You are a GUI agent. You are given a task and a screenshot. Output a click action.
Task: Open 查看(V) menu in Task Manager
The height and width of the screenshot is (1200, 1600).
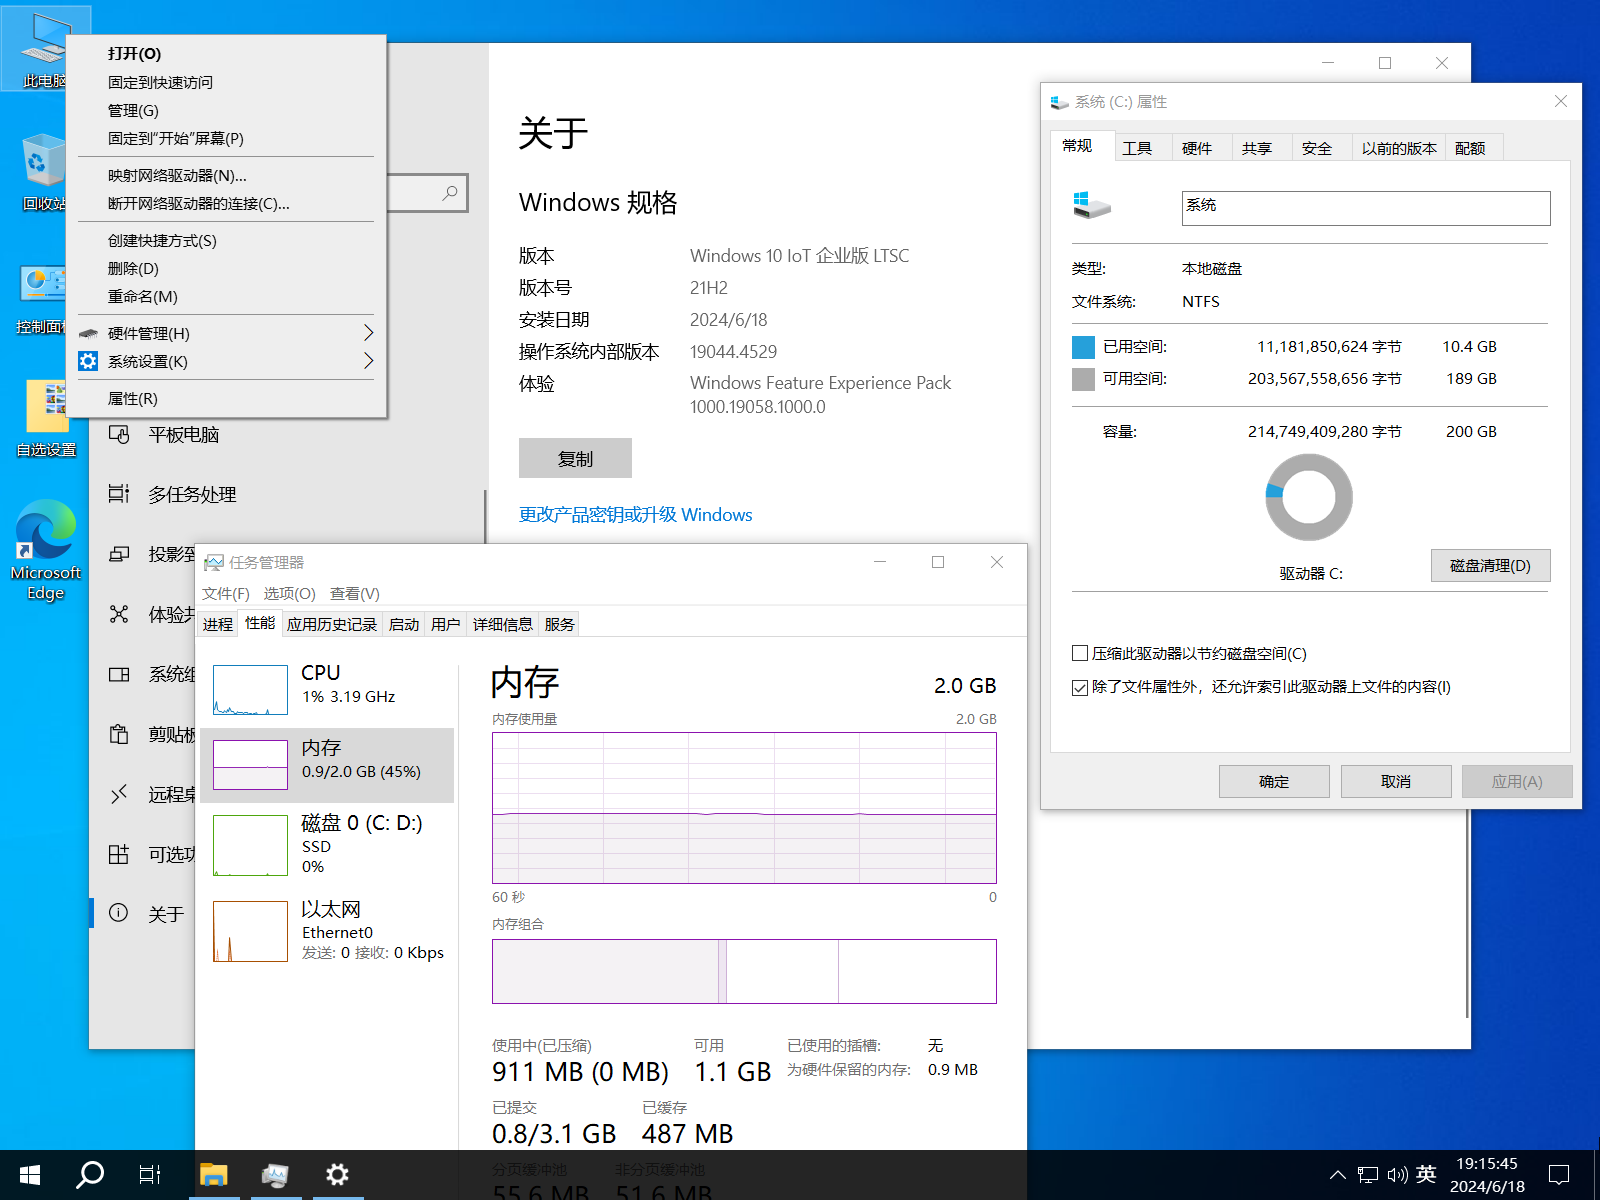355,593
